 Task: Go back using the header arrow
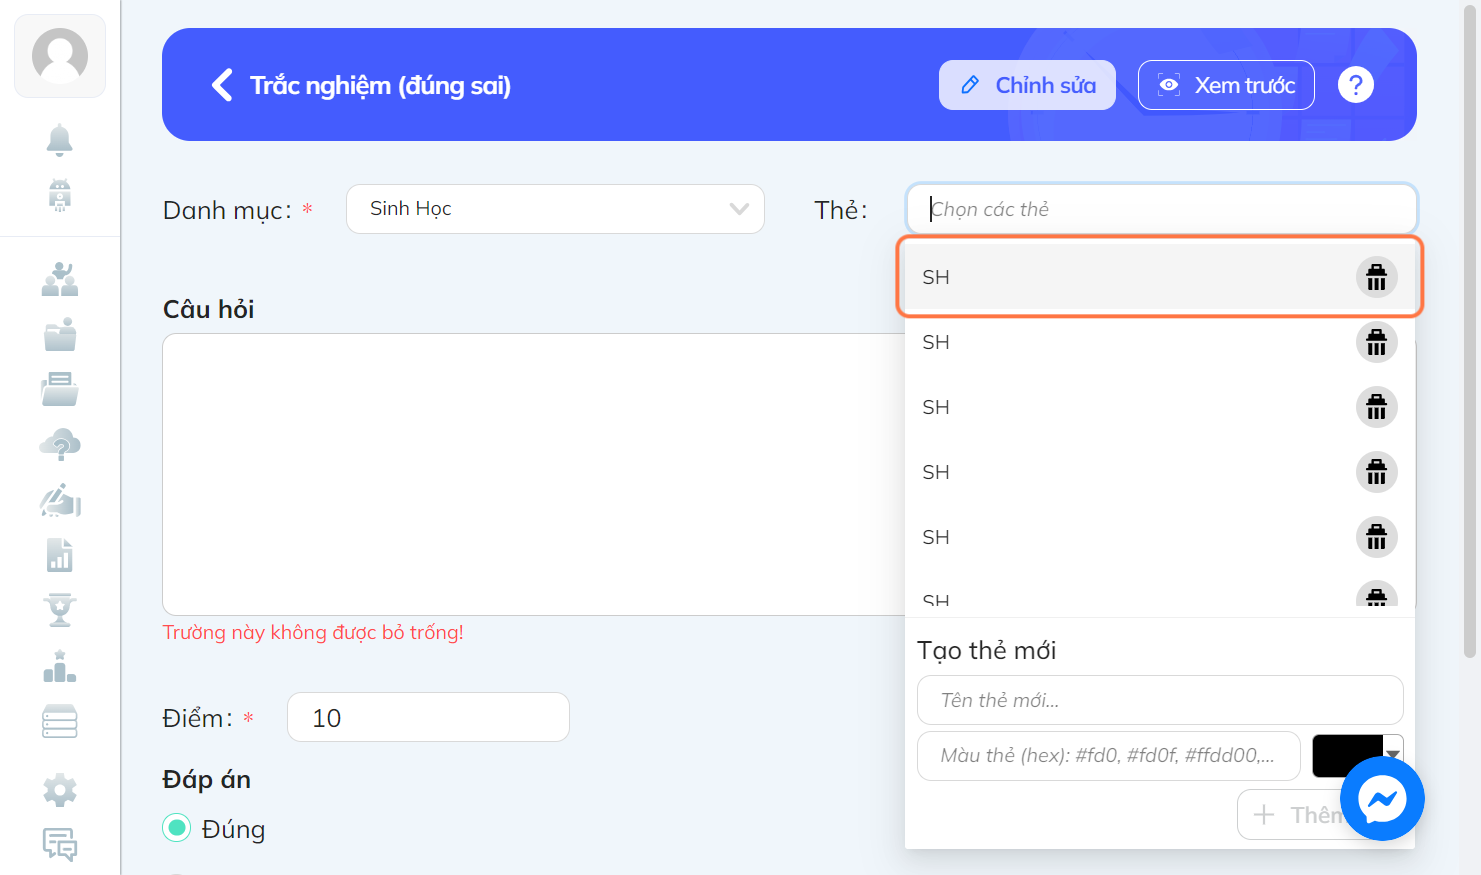[222, 85]
